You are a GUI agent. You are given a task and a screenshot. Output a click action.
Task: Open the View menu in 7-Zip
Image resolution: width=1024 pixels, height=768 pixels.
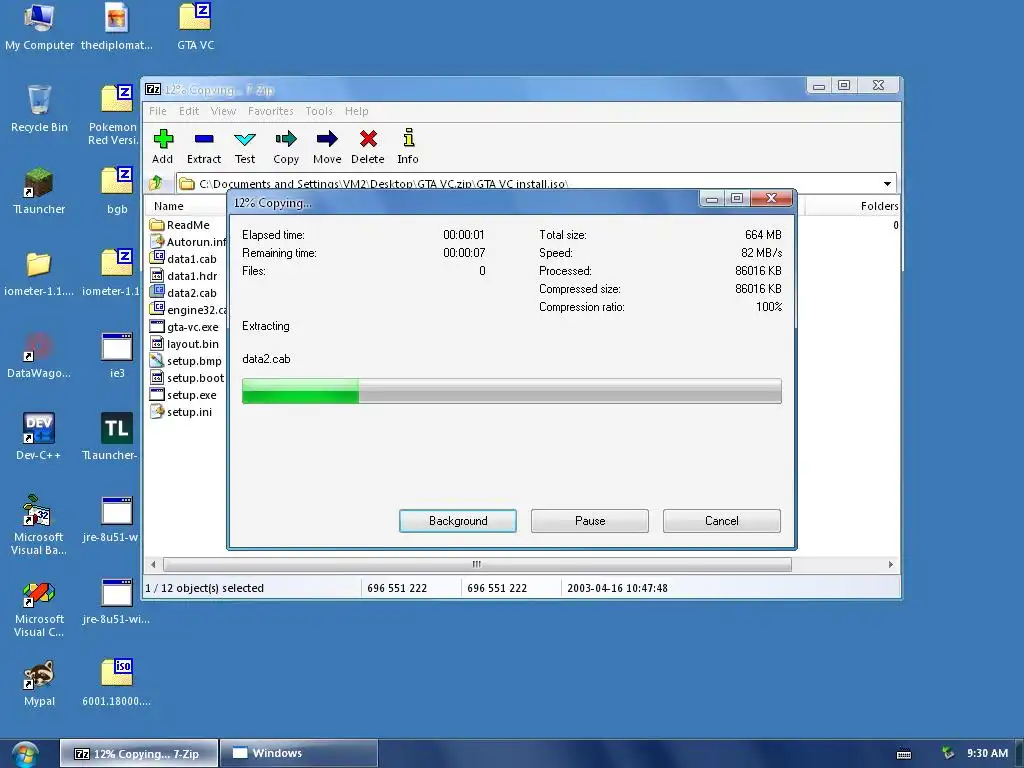point(223,111)
